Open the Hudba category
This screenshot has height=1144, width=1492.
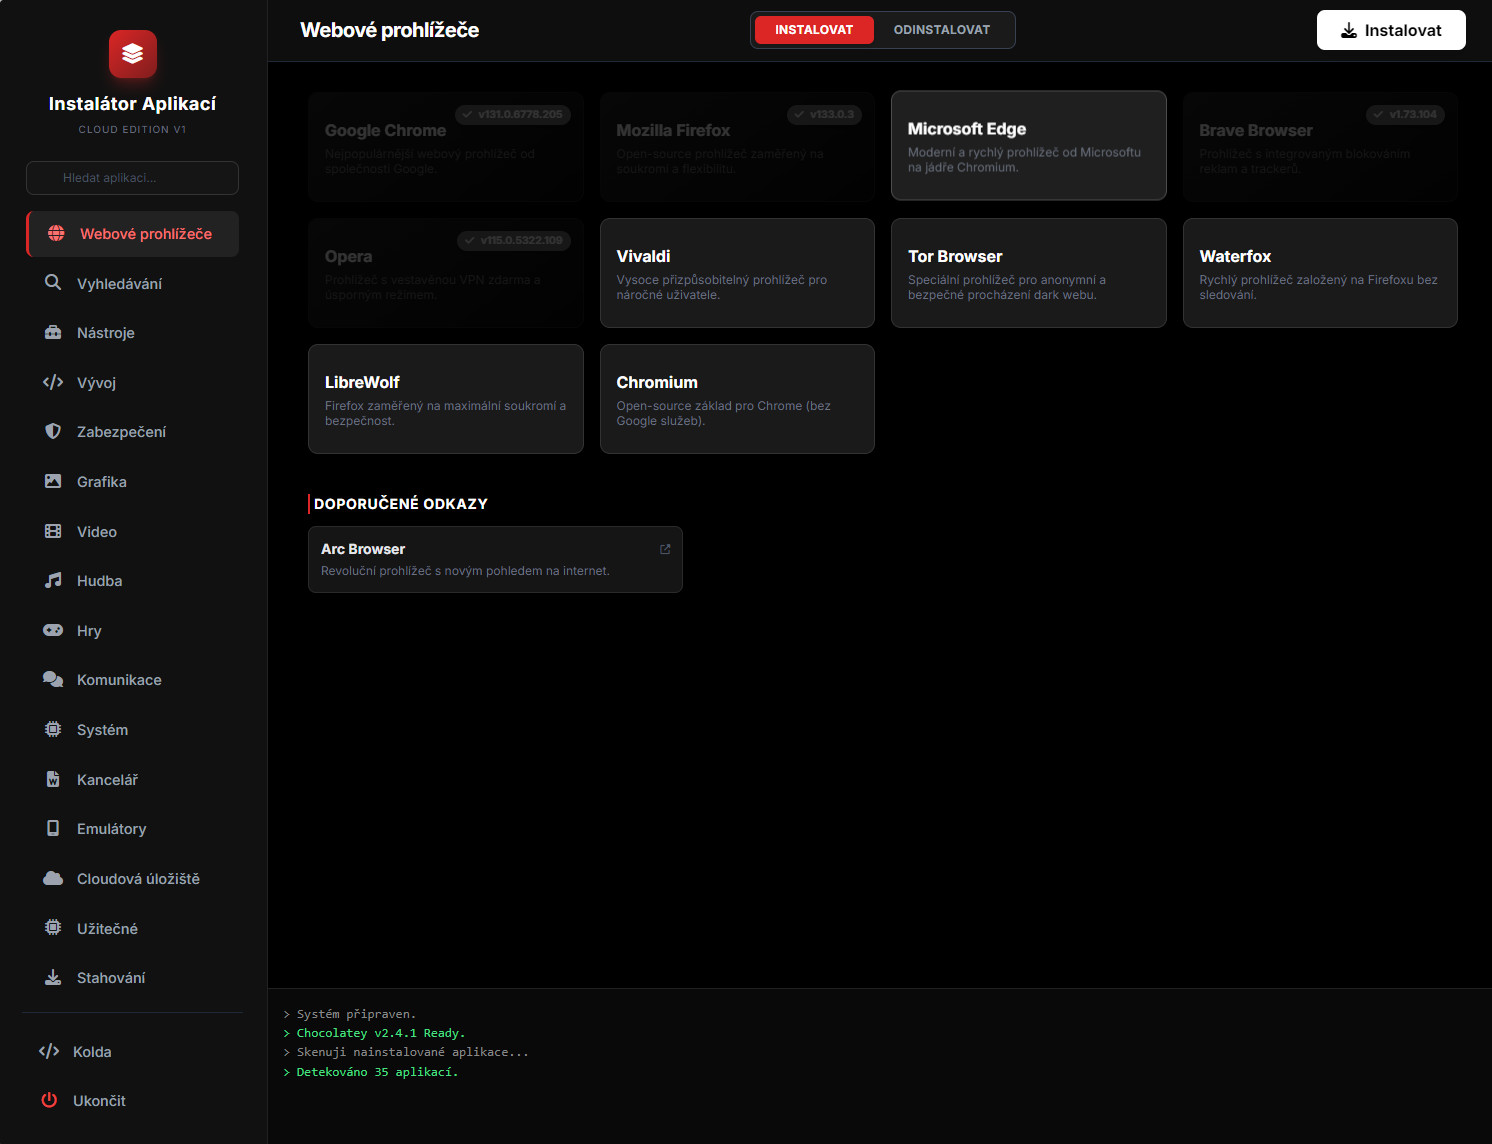point(132,581)
